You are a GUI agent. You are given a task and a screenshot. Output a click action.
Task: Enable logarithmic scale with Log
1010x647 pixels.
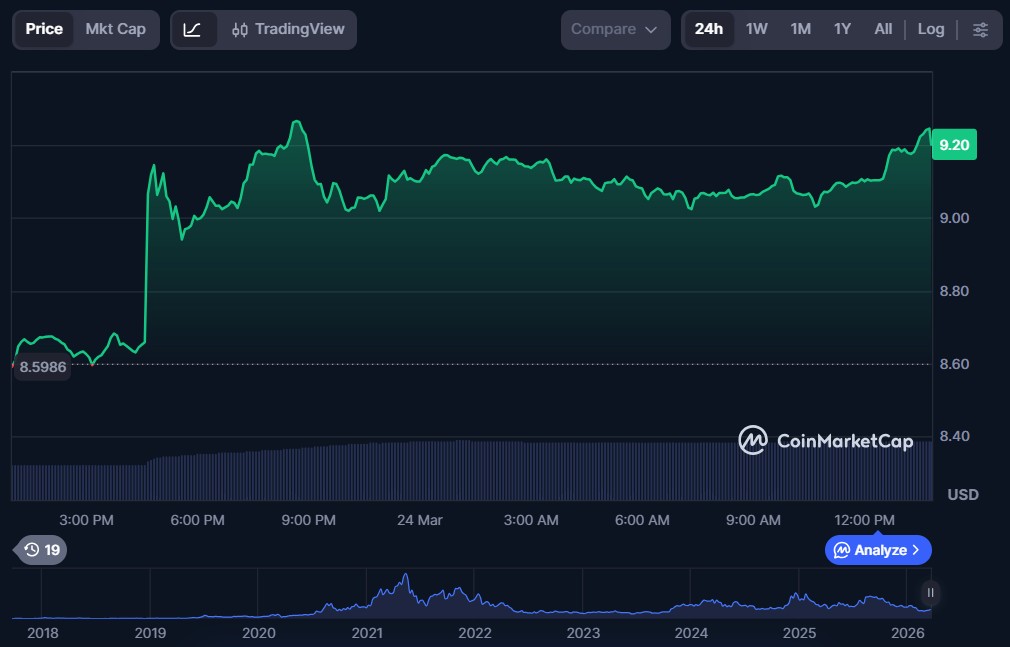(x=931, y=29)
